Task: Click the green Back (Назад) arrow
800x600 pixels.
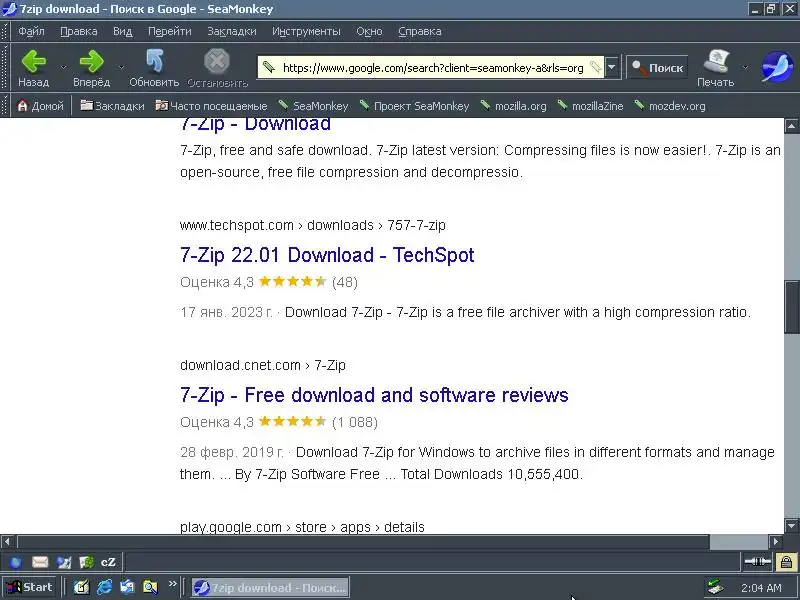Action: click(34, 67)
